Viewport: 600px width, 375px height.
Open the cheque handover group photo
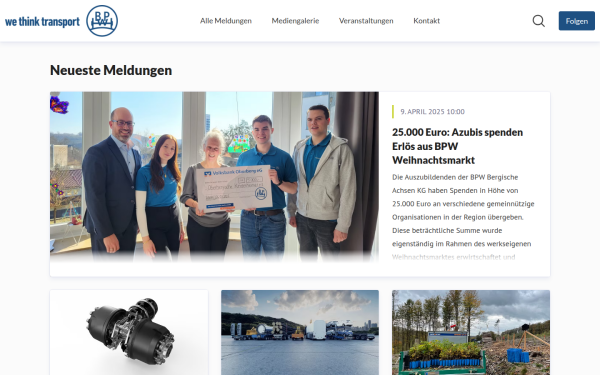click(214, 177)
